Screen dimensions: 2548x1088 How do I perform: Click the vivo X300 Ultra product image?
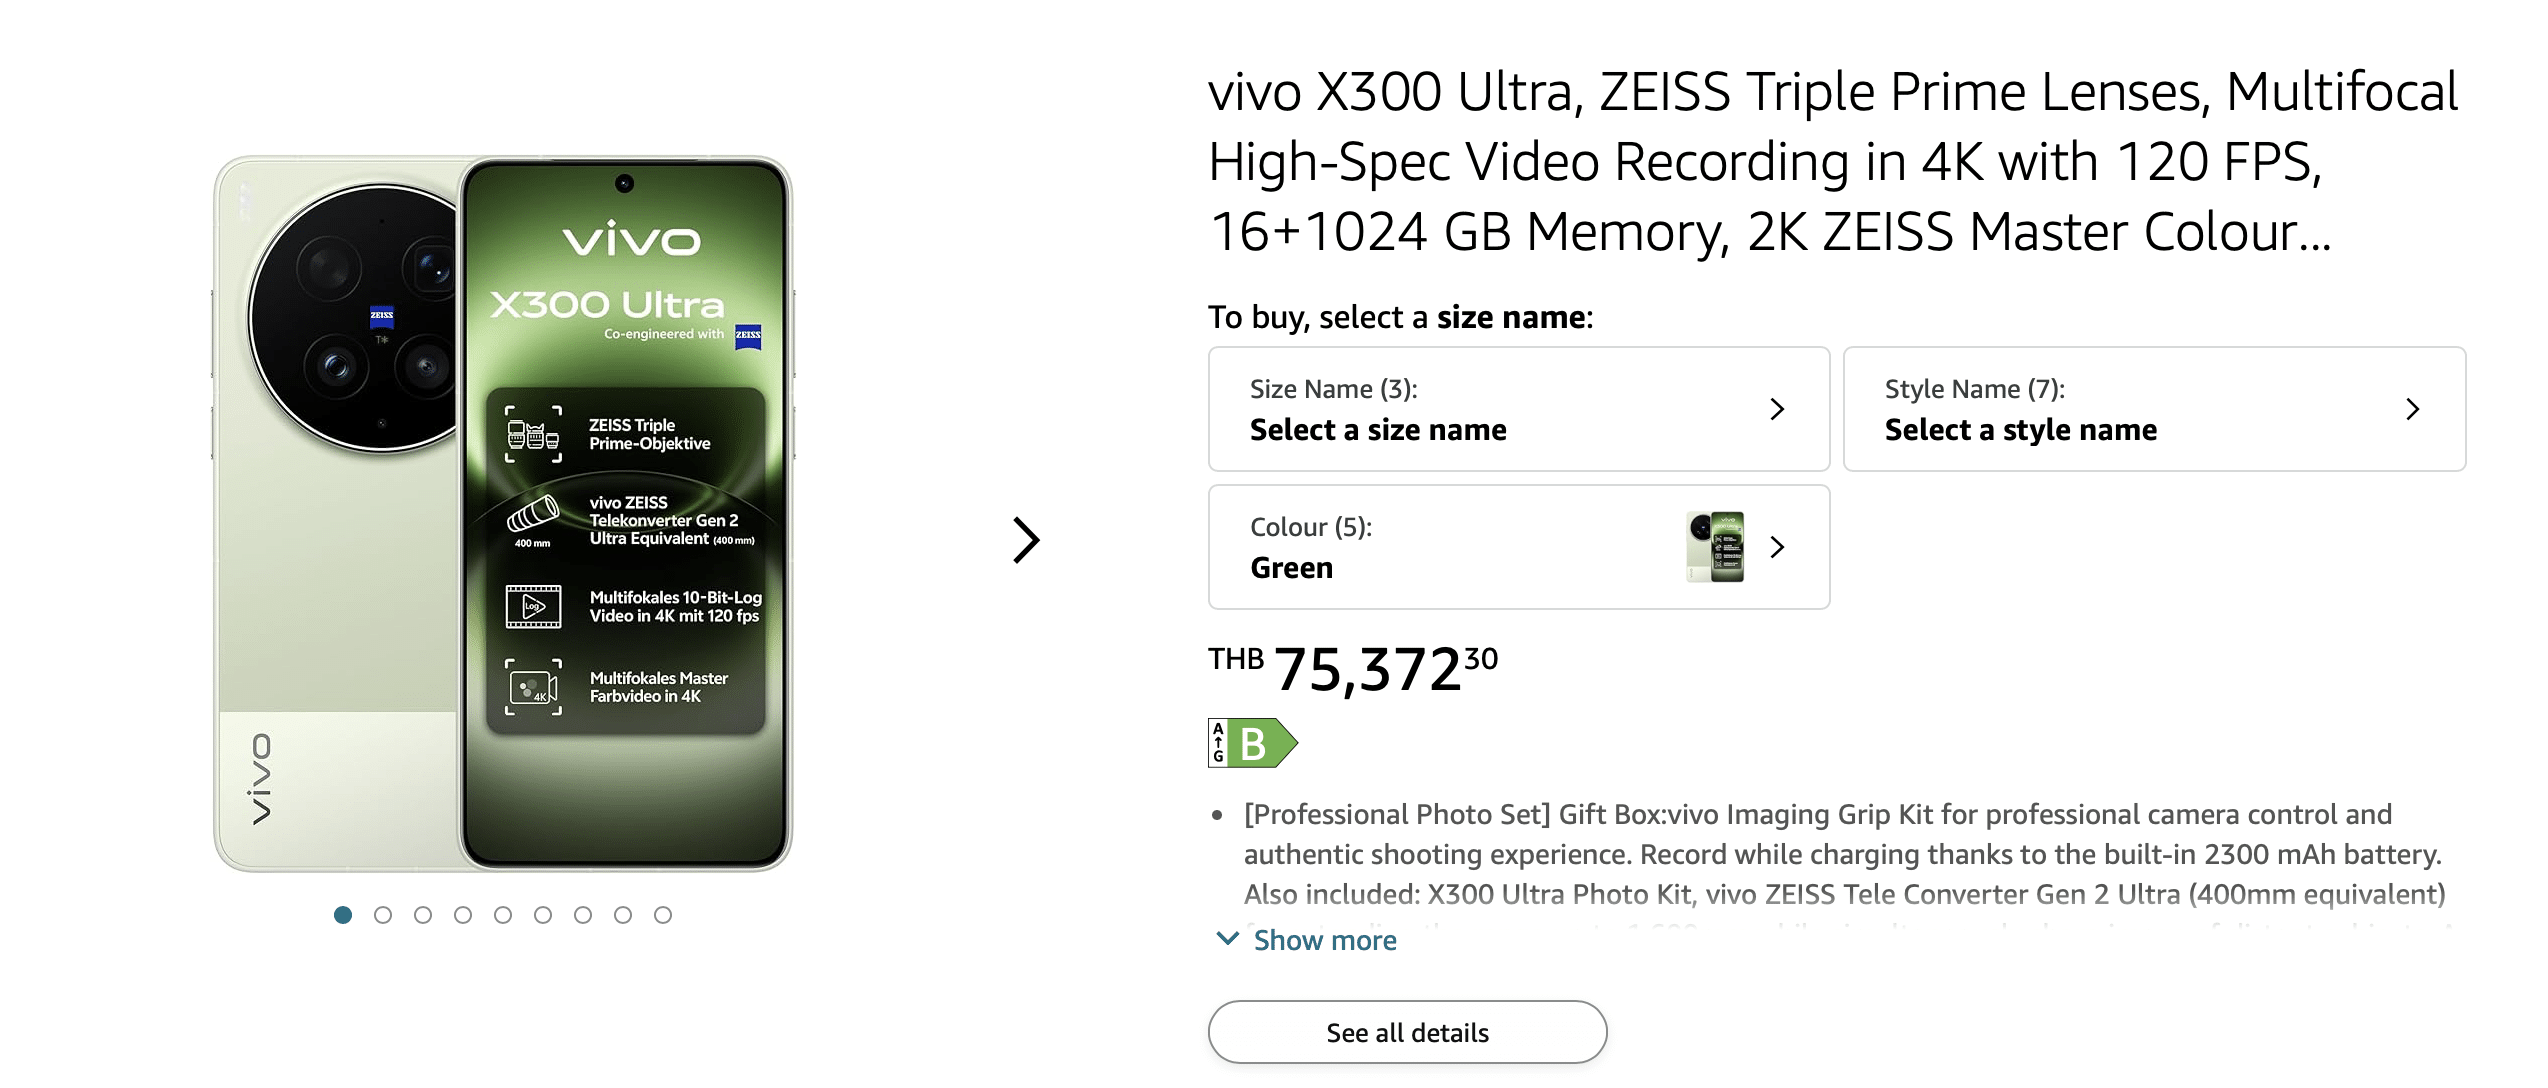[x=503, y=513]
